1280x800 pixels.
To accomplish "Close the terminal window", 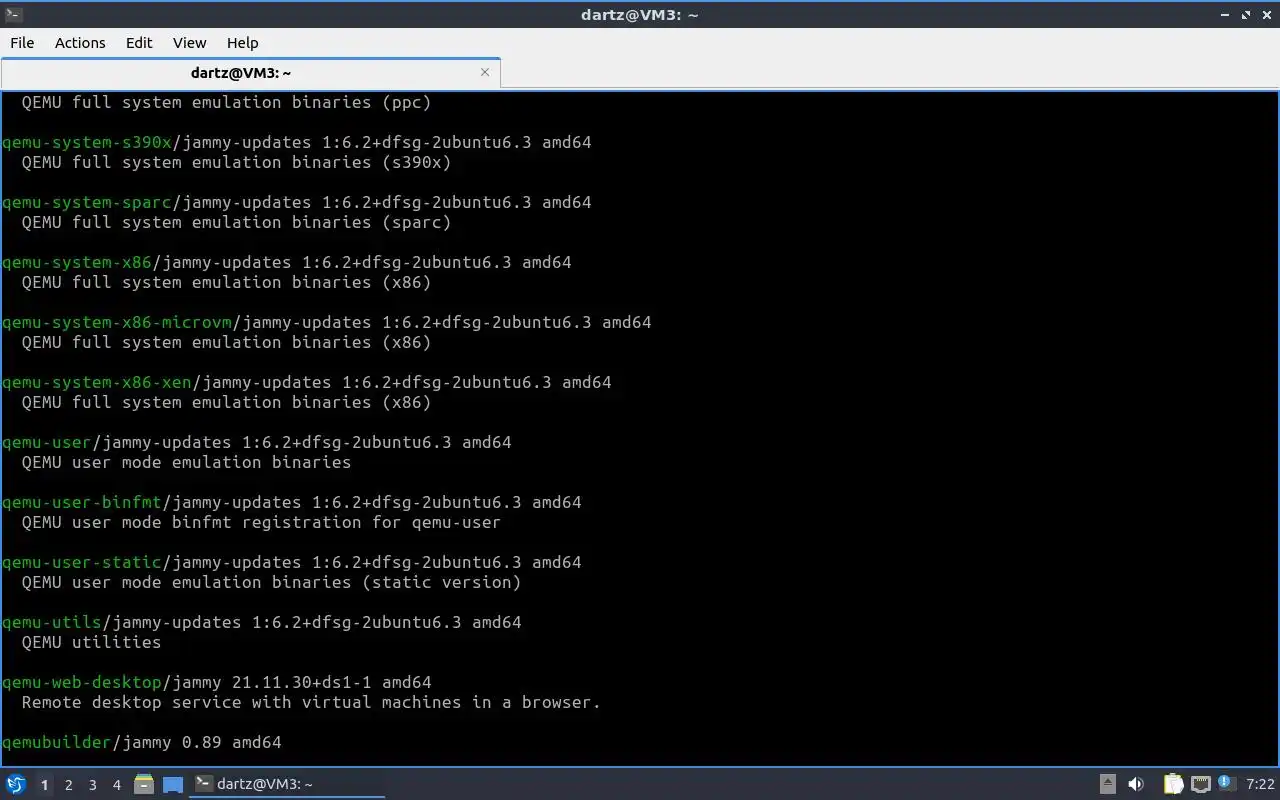I will pyautogui.click(x=1266, y=14).
